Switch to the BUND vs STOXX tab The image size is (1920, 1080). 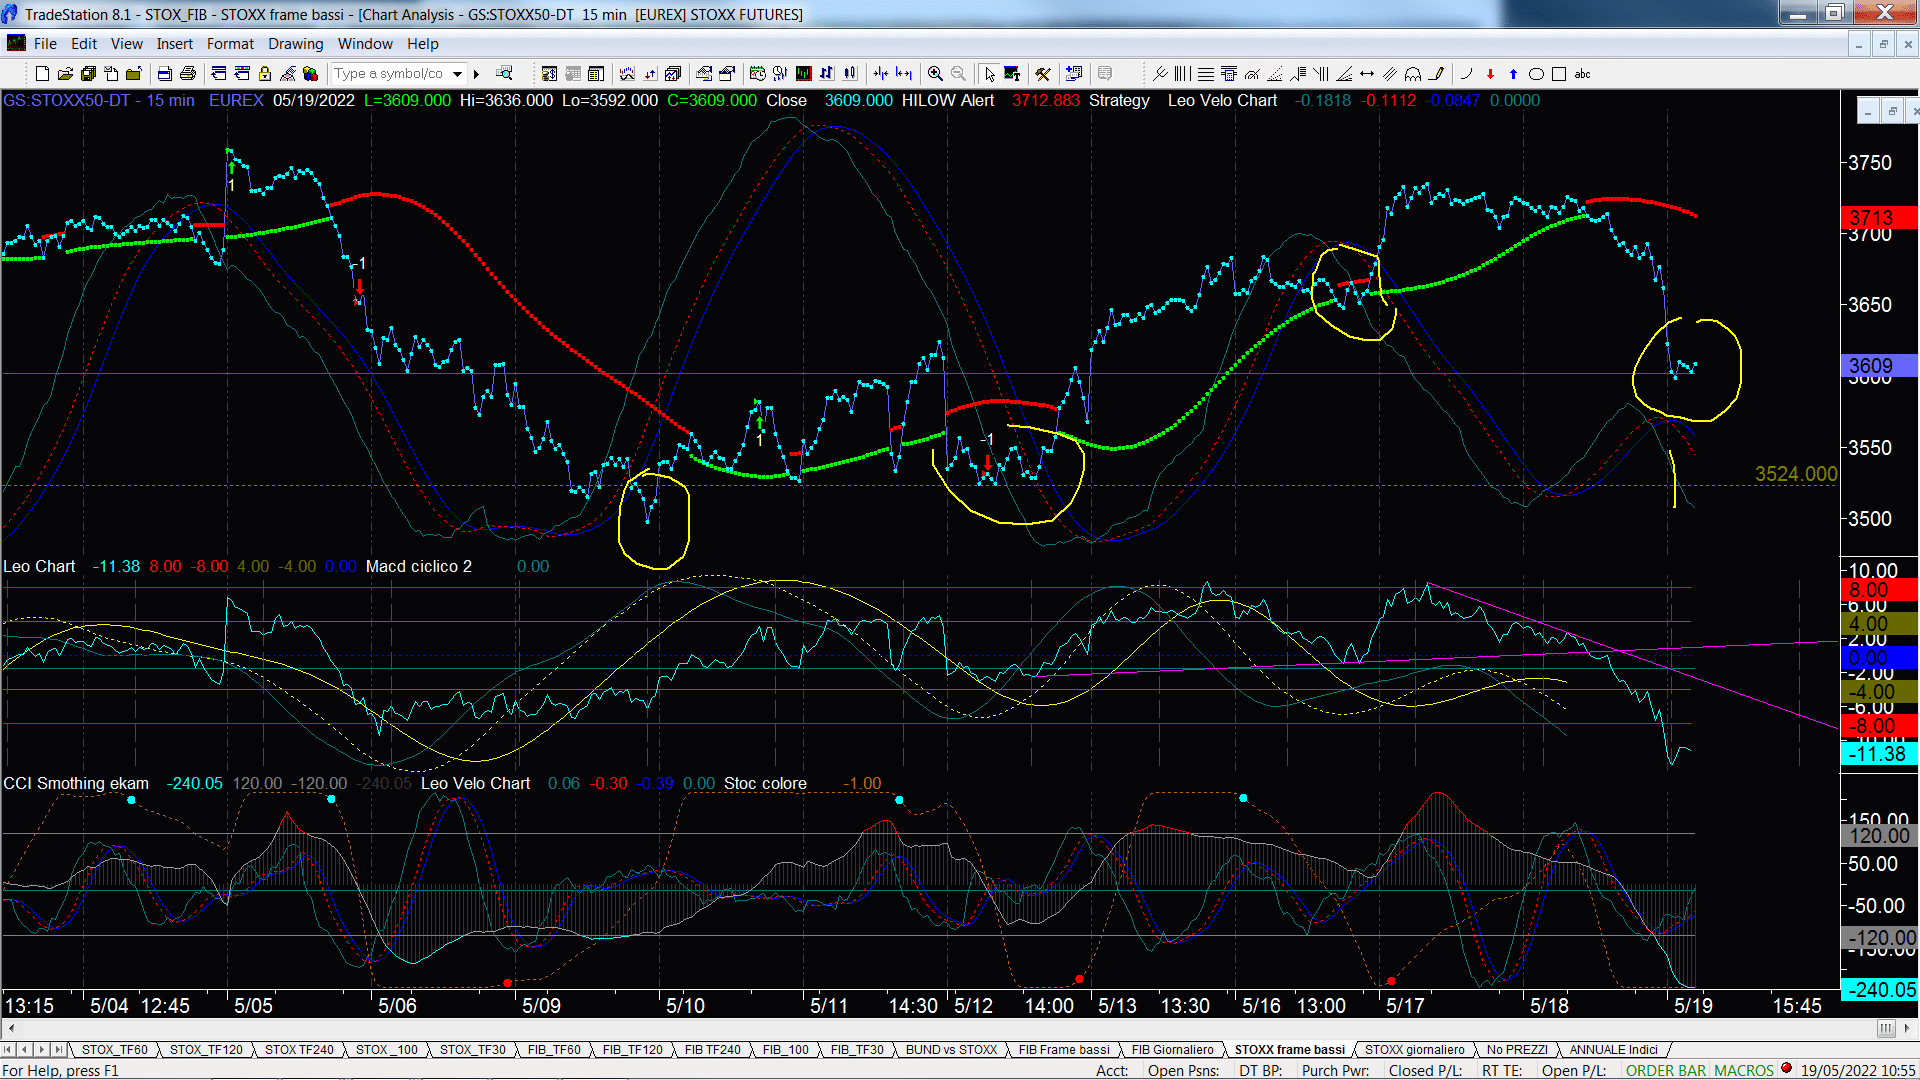(x=951, y=1050)
